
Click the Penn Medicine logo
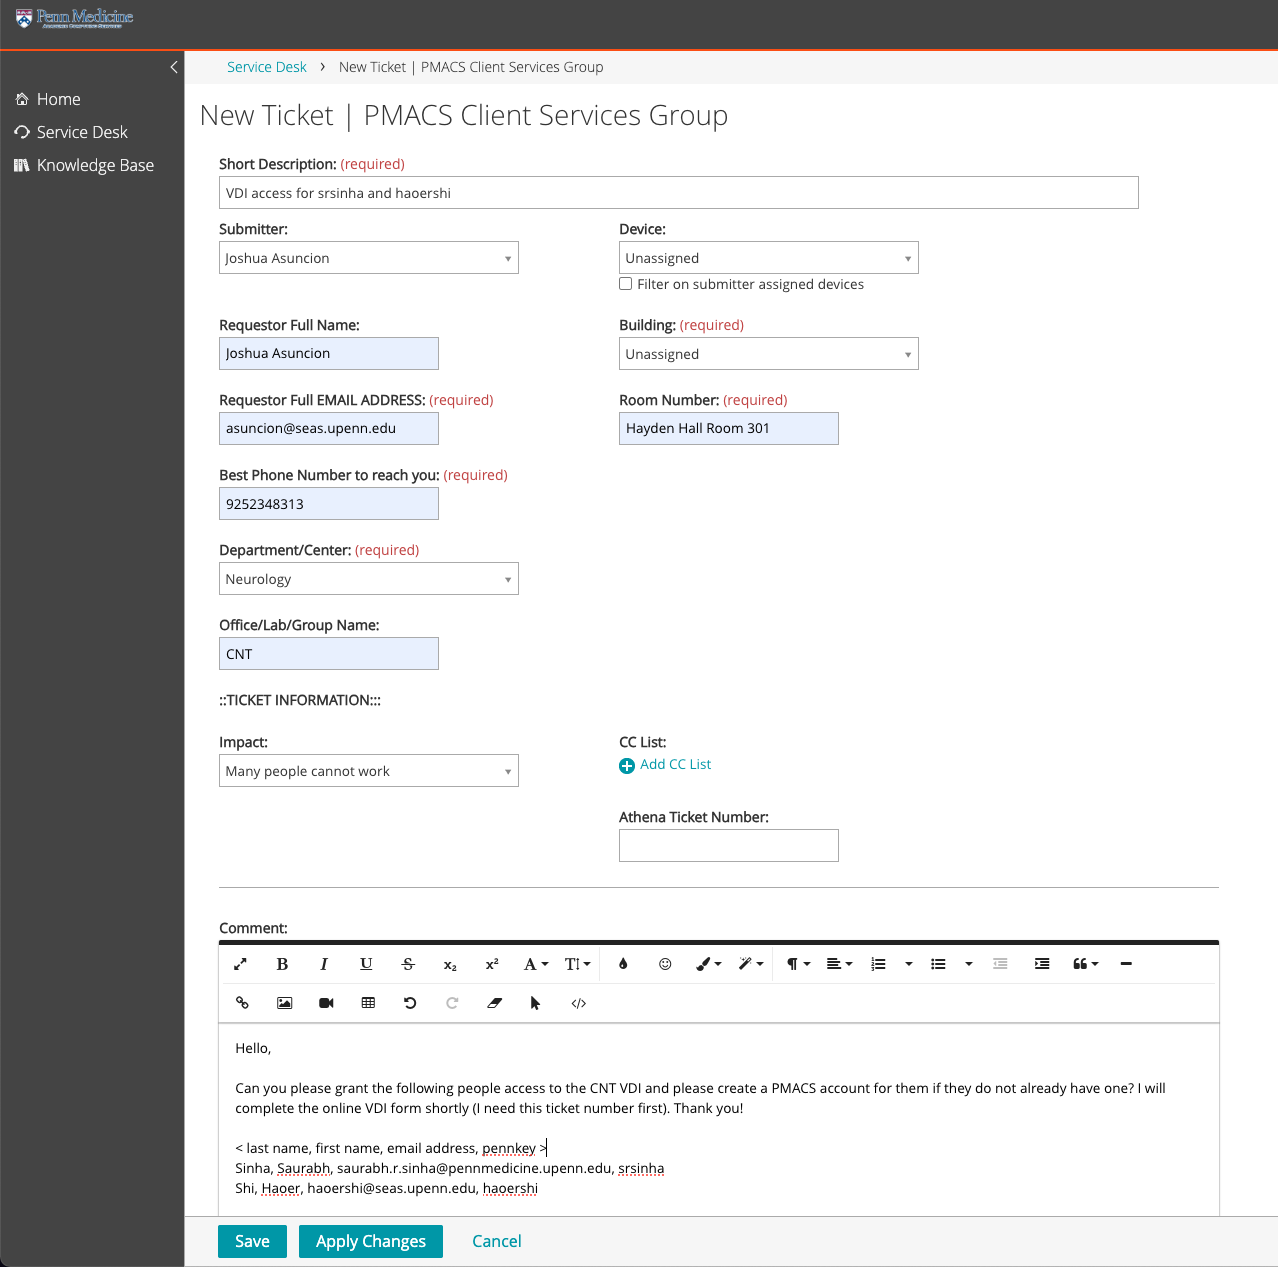[75, 18]
